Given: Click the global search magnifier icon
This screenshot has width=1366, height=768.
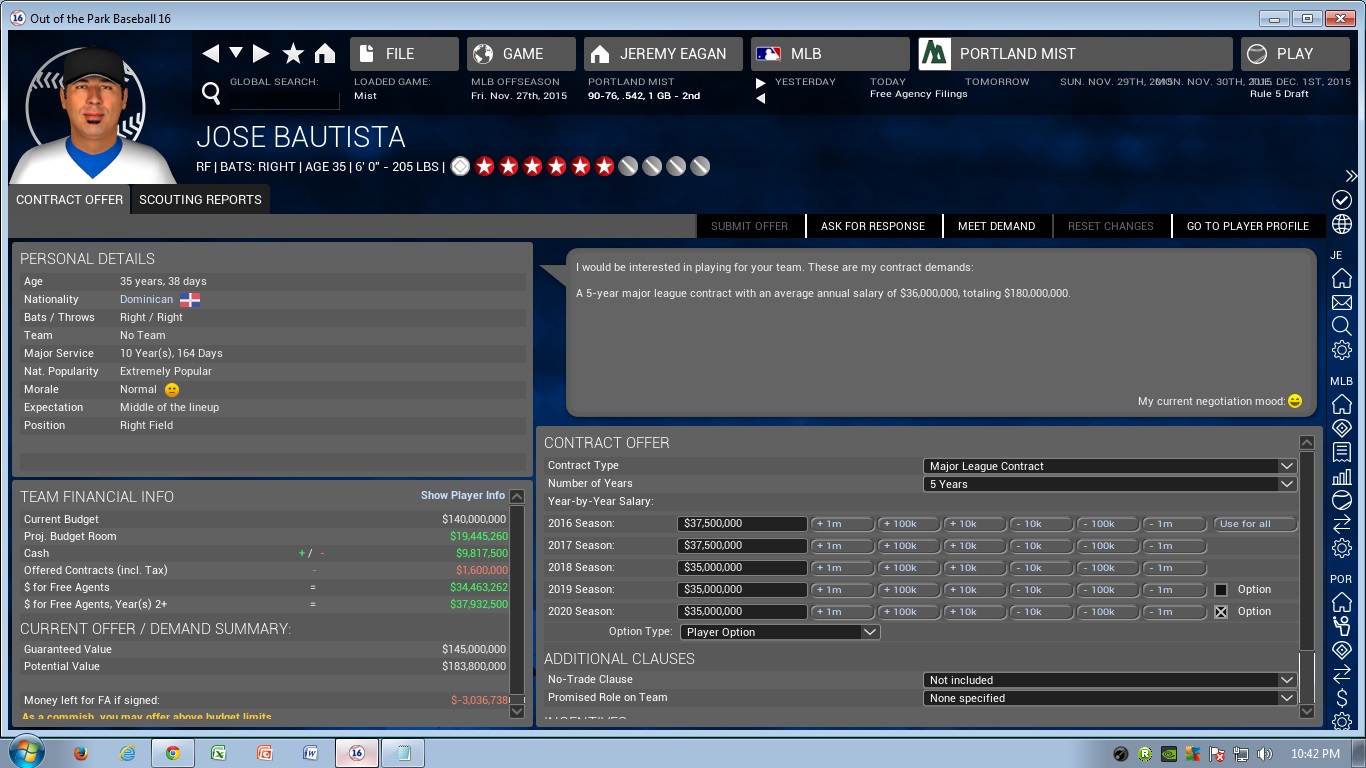Looking at the screenshot, I should (211, 94).
